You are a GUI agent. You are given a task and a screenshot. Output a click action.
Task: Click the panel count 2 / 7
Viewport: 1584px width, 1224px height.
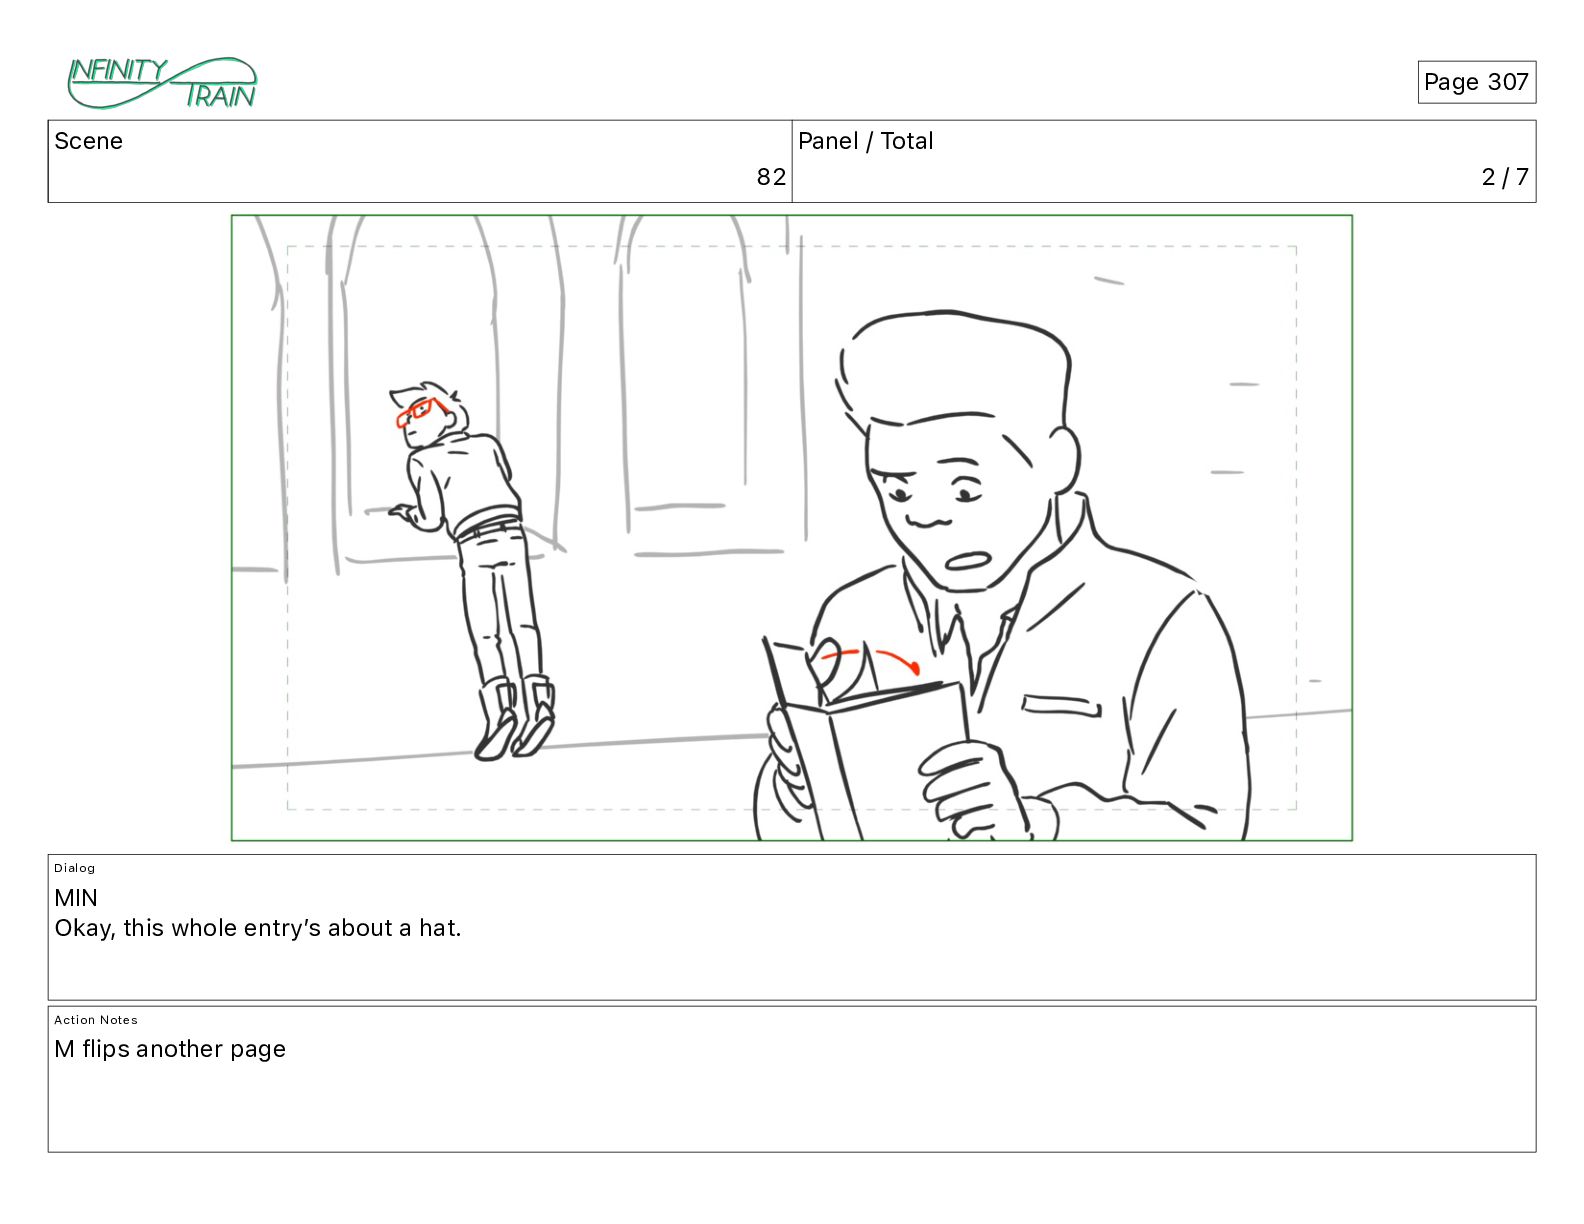[x=1505, y=177]
